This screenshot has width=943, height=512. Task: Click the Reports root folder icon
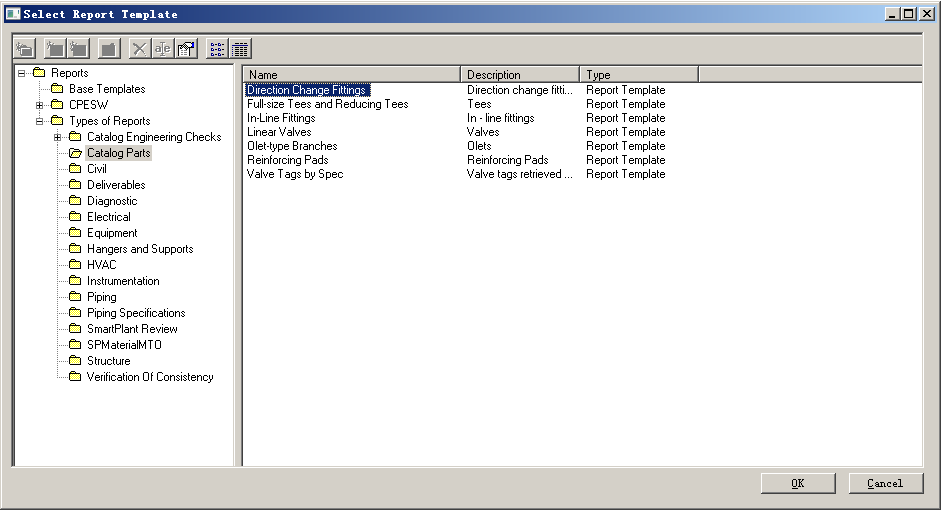pos(39,73)
